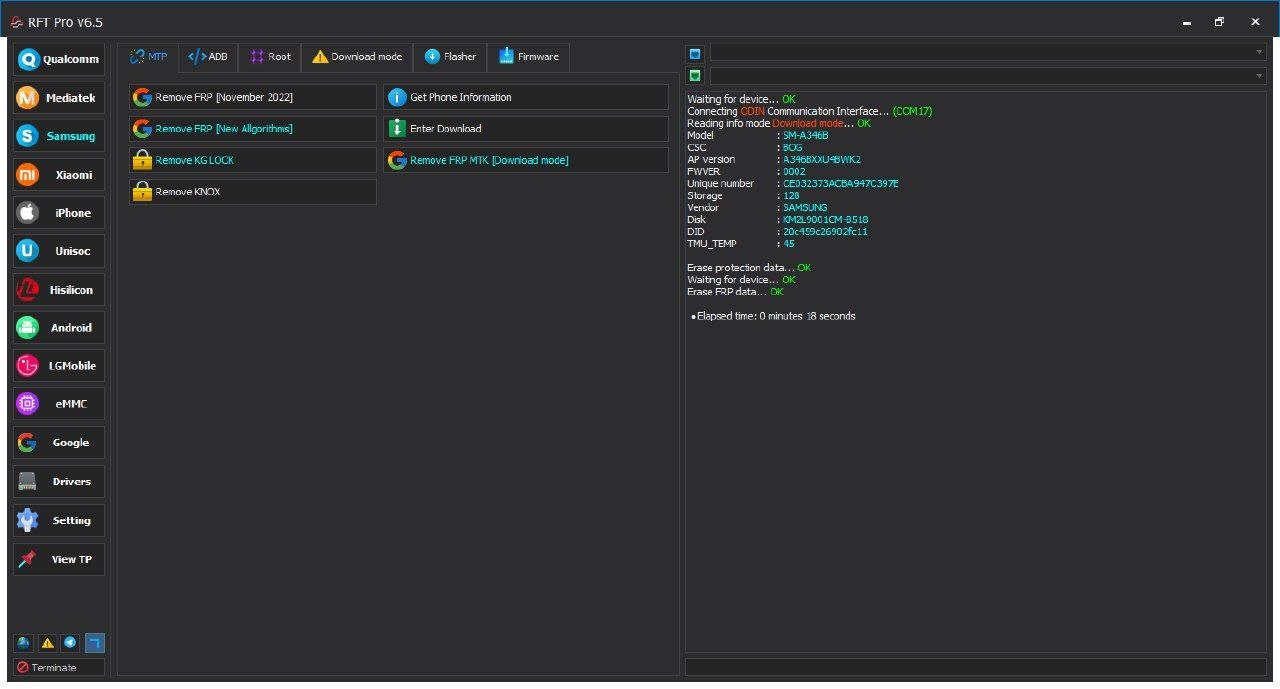
Task: Open the LGMobile section in the sidebar
Action: pyautogui.click(x=59, y=366)
